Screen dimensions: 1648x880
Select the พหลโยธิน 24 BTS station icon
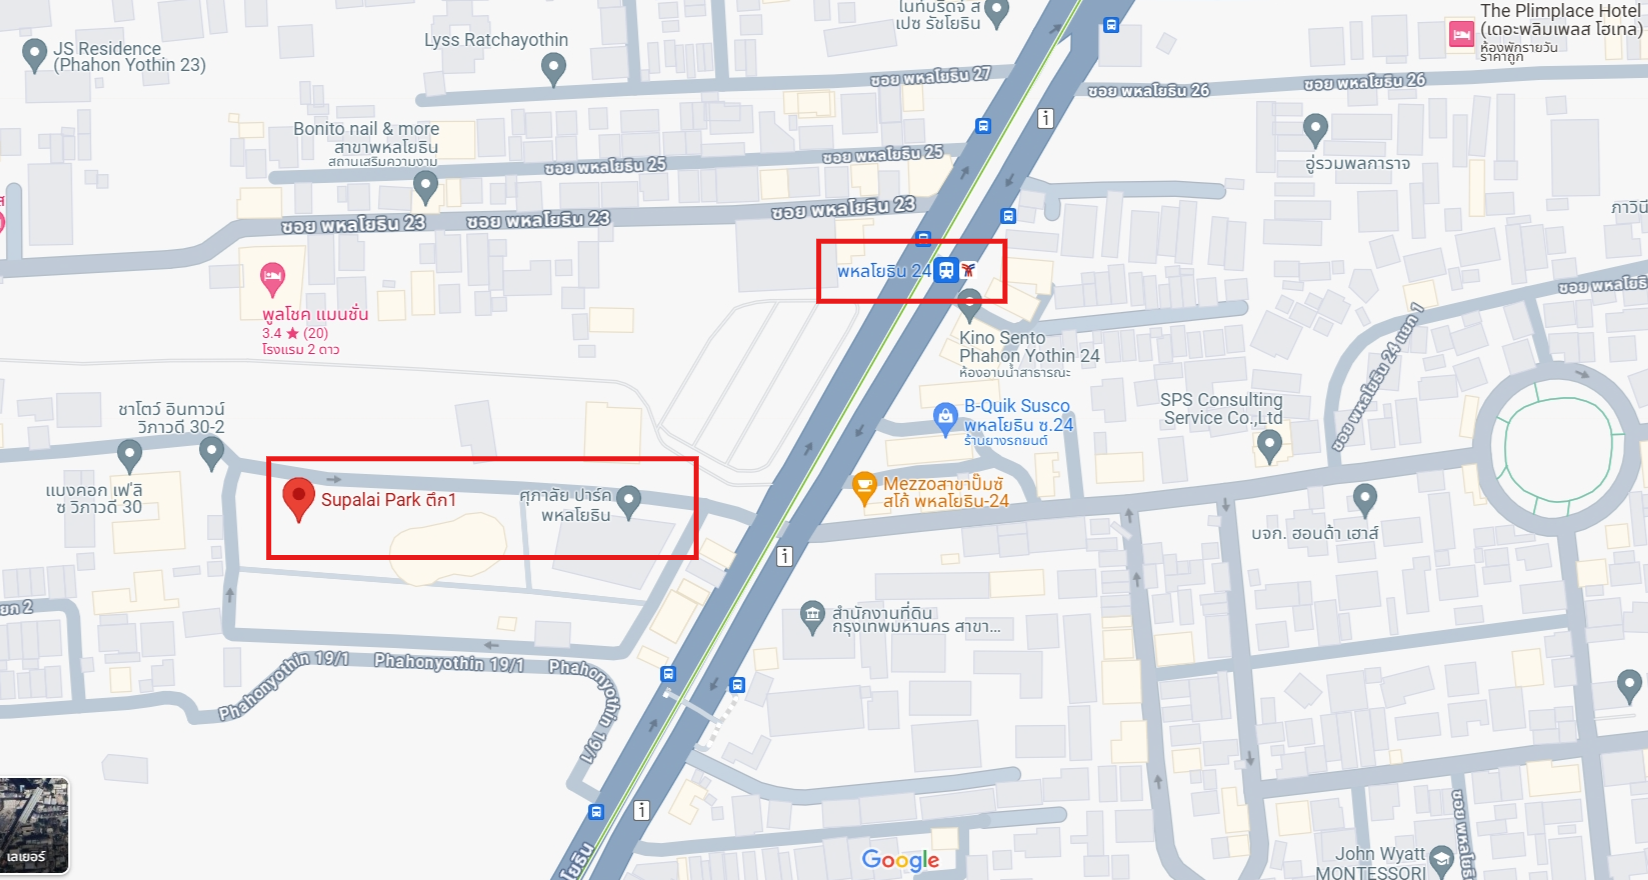click(946, 270)
